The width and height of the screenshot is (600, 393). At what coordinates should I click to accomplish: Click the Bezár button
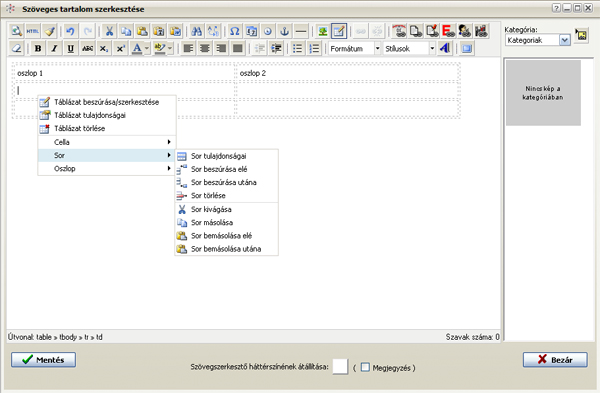click(555, 360)
